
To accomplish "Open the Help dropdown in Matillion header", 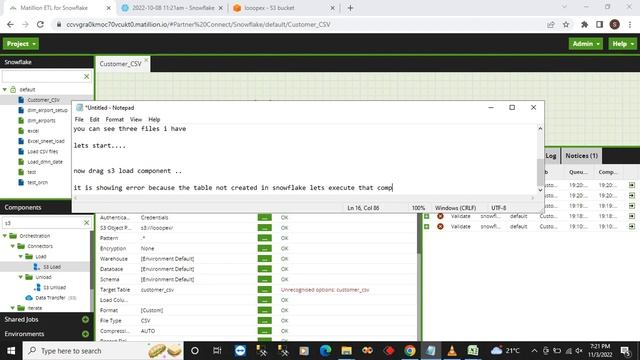I will 622,44.
